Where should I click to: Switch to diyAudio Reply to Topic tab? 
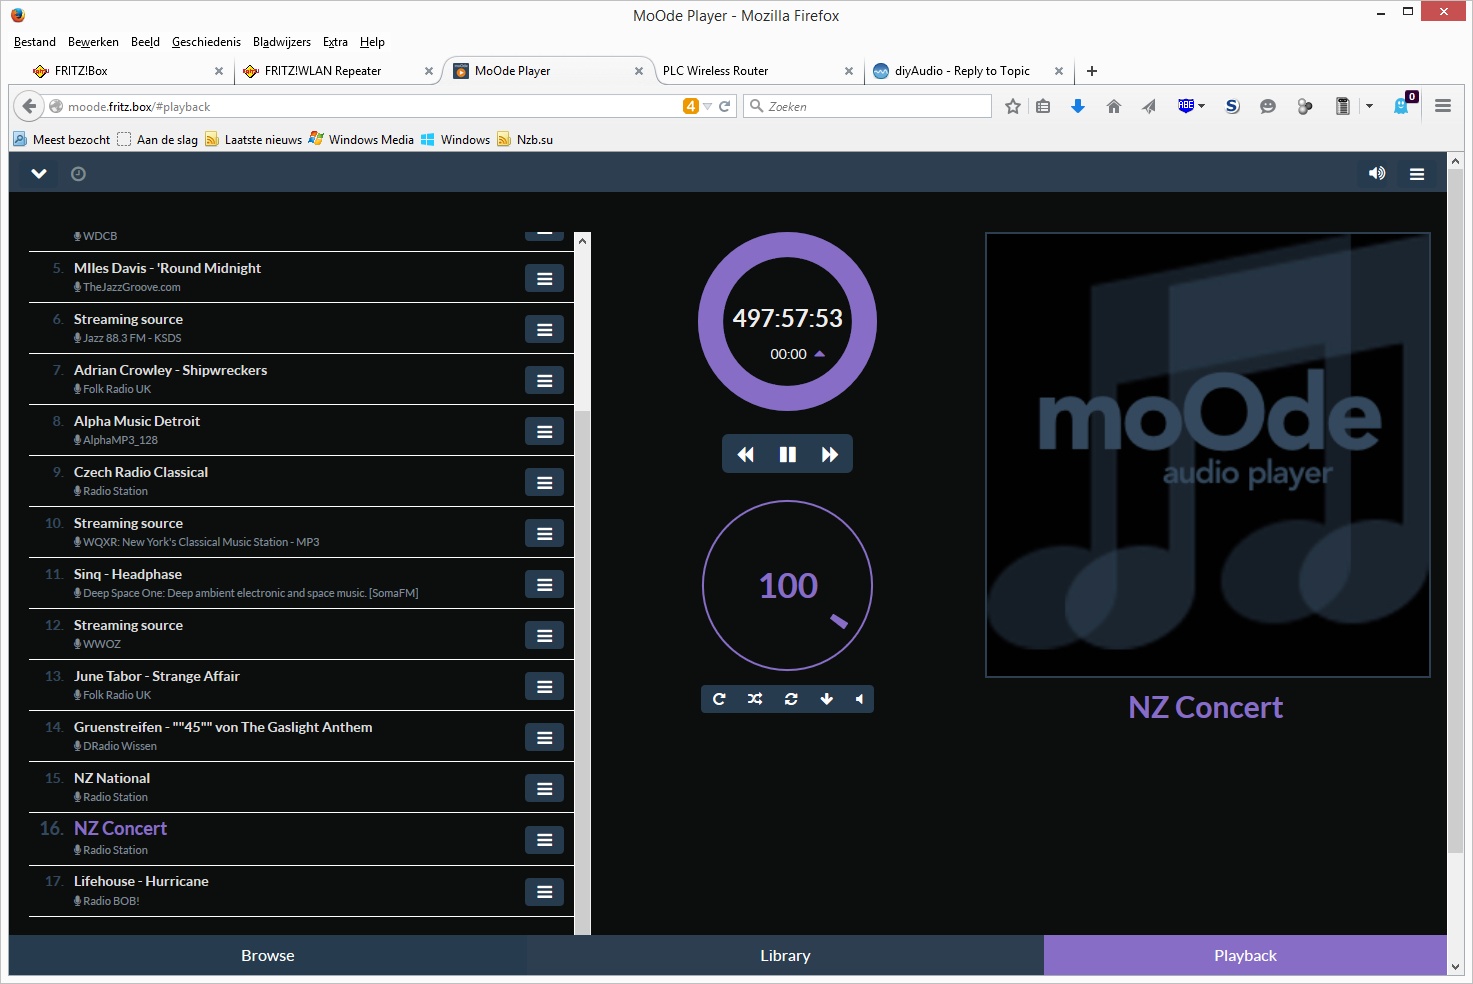click(x=966, y=71)
